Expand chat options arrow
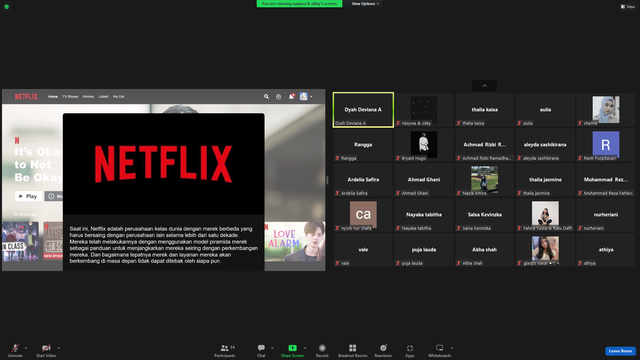This screenshot has width=640, height=360. pyautogui.click(x=272, y=348)
